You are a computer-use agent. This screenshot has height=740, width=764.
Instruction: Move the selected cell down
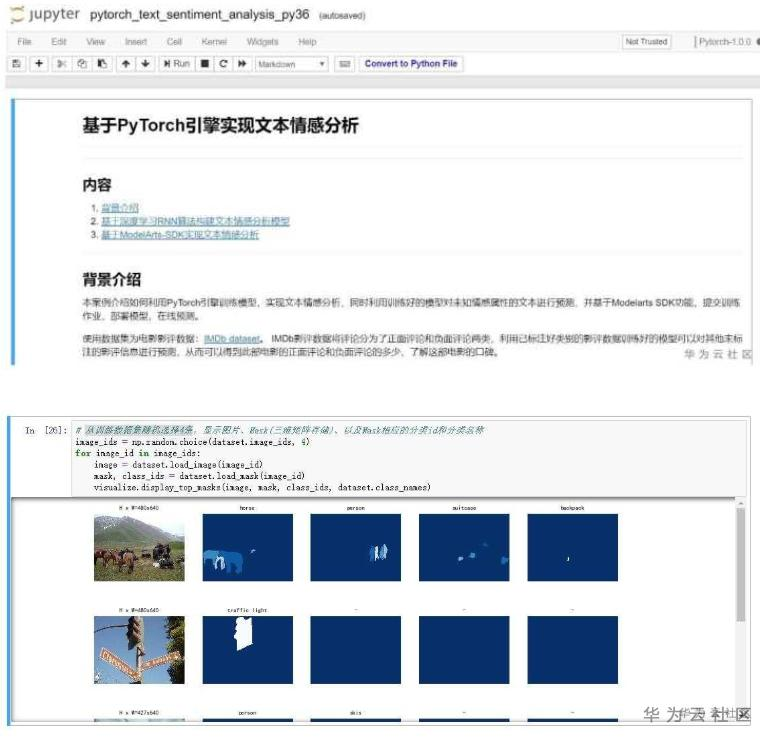145,64
